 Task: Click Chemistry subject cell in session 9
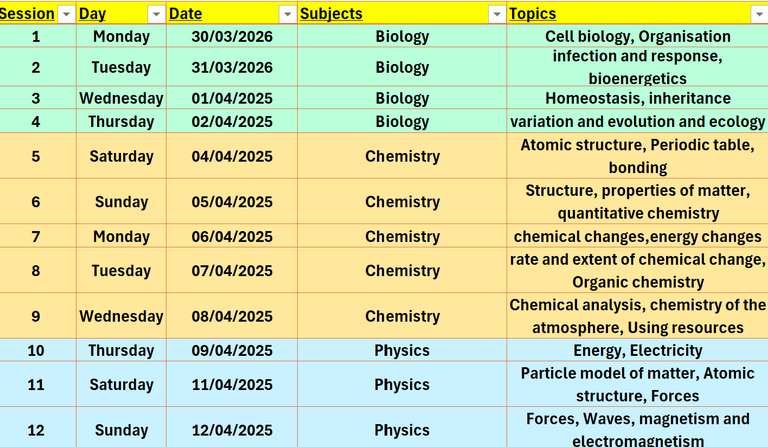point(402,316)
